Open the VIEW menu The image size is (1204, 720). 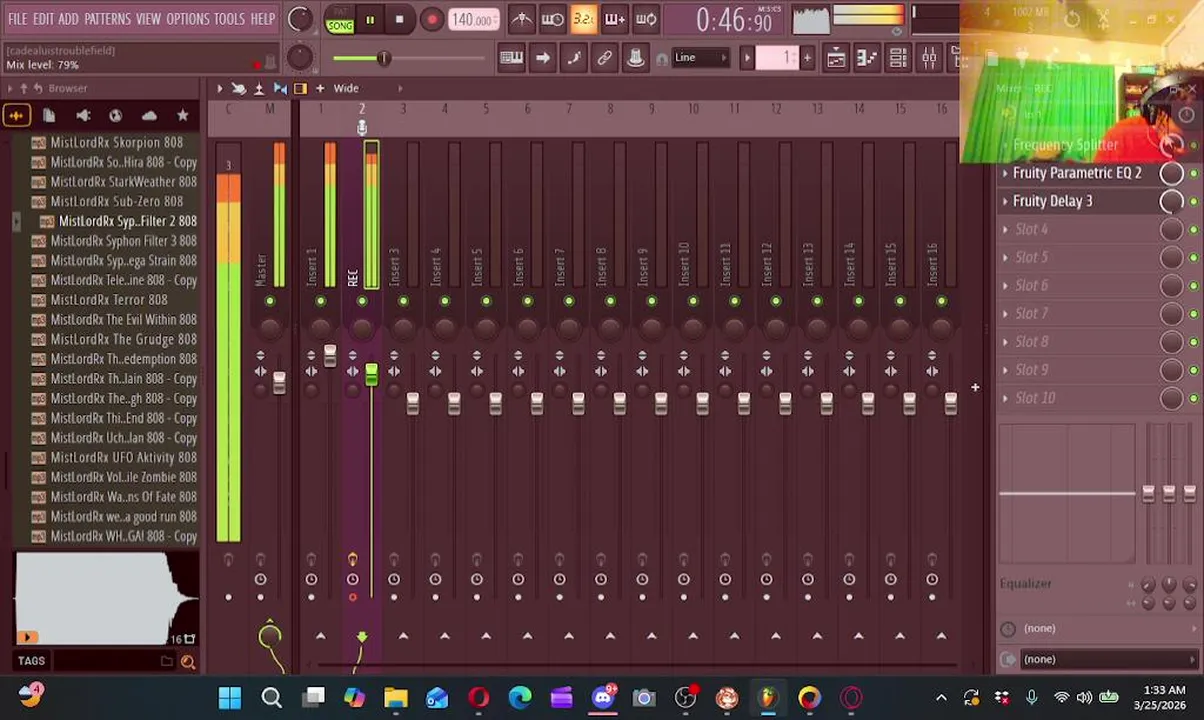tap(148, 19)
